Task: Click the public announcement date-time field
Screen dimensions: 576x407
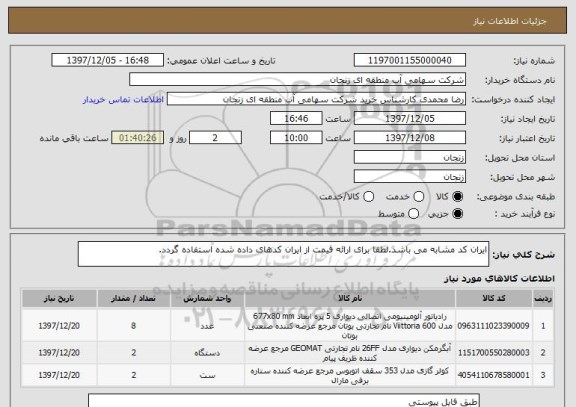Action: click(x=108, y=60)
